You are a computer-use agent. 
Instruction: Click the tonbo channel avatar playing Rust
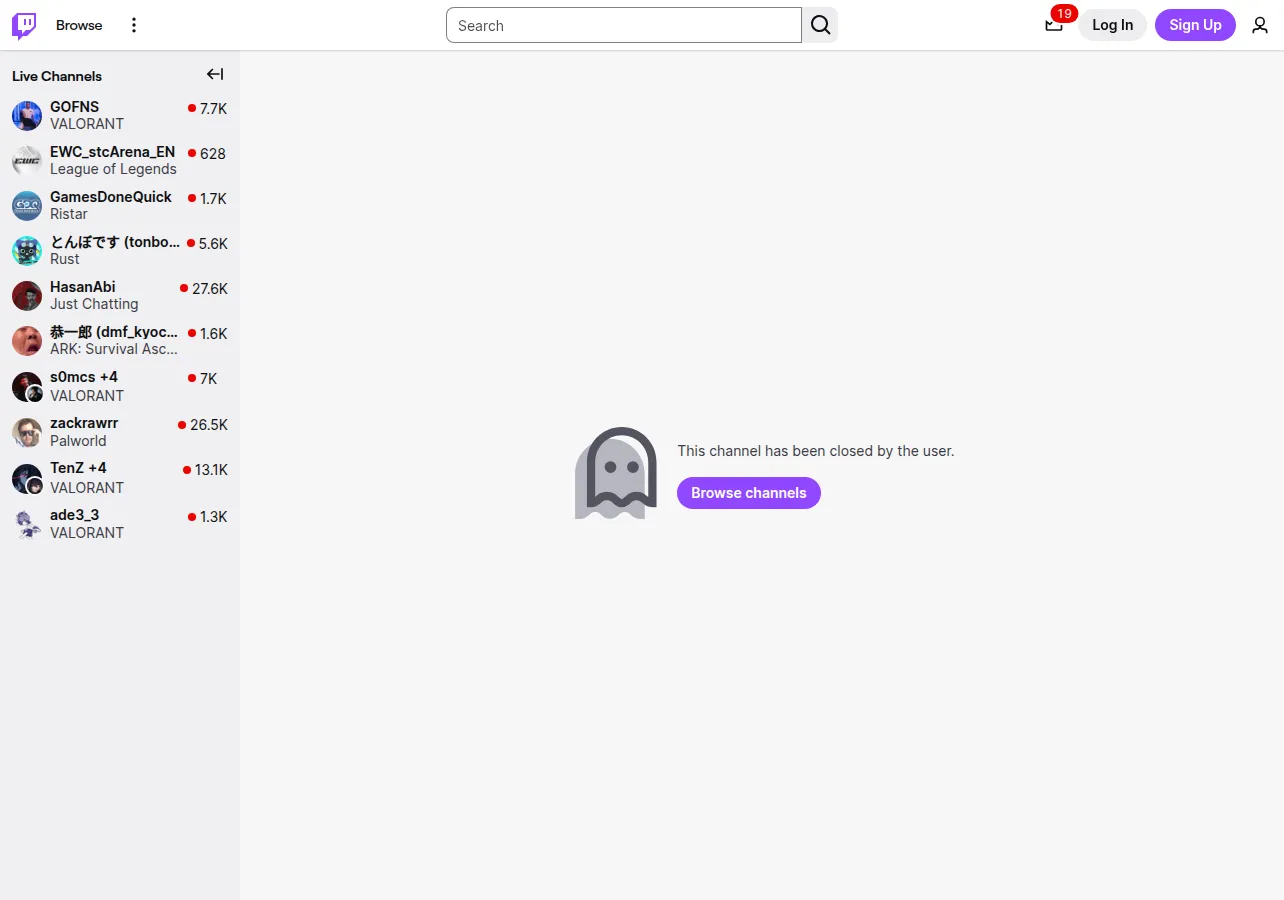tap(27, 251)
